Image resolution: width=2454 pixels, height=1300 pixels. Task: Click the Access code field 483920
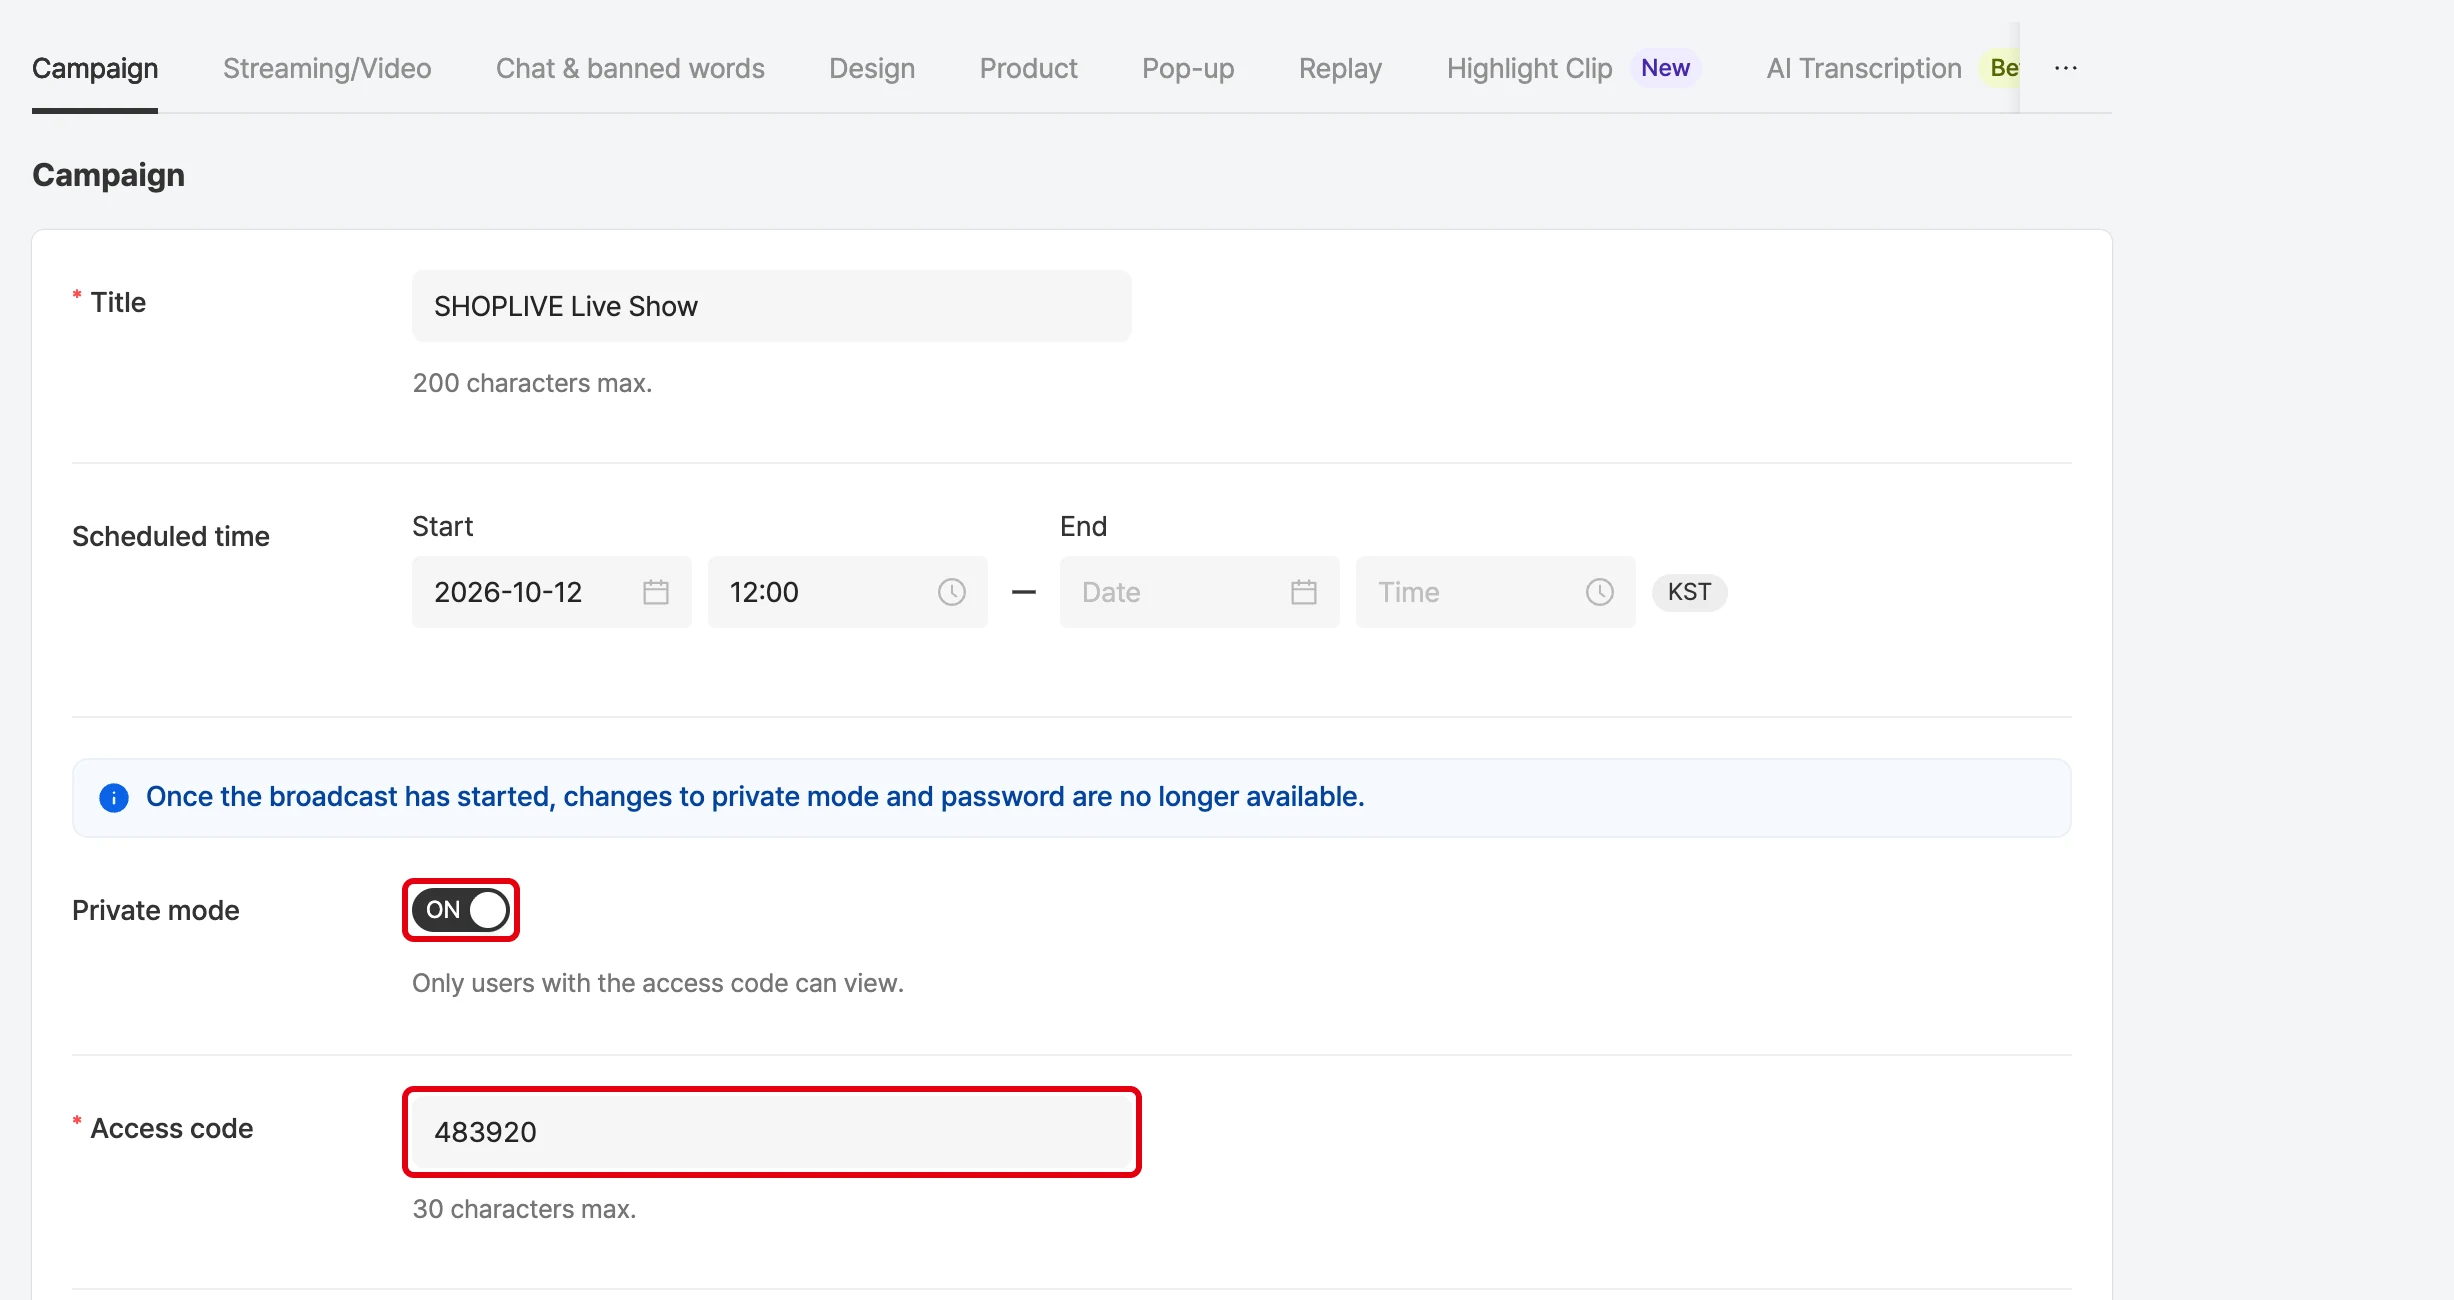coord(772,1132)
